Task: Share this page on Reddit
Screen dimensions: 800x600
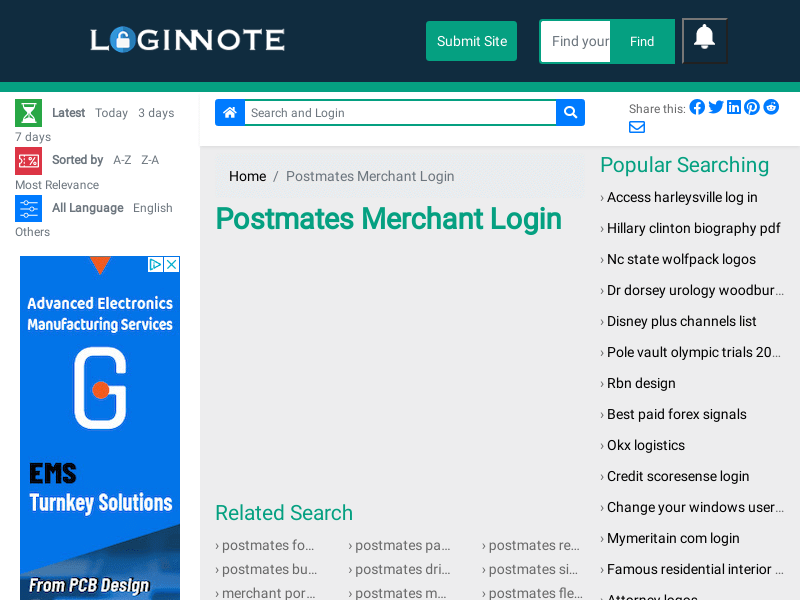Action: 771,107
